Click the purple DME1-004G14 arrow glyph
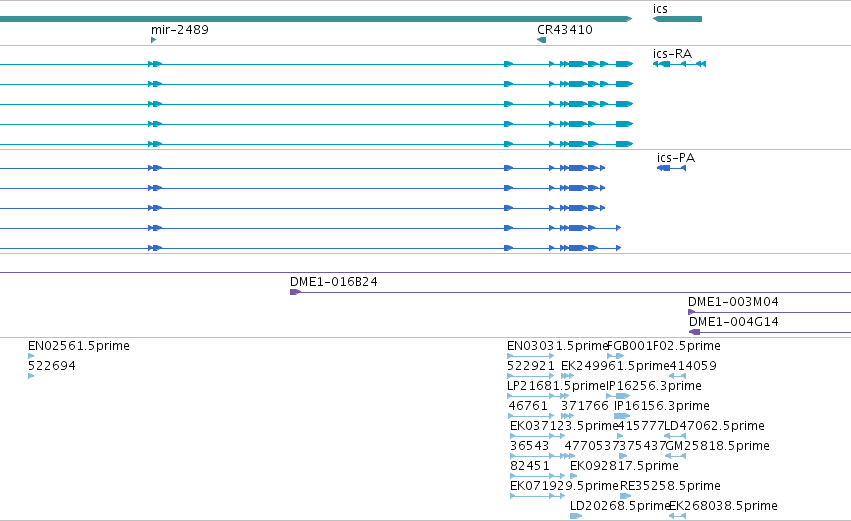851x521 pixels. pyautogui.click(x=694, y=332)
